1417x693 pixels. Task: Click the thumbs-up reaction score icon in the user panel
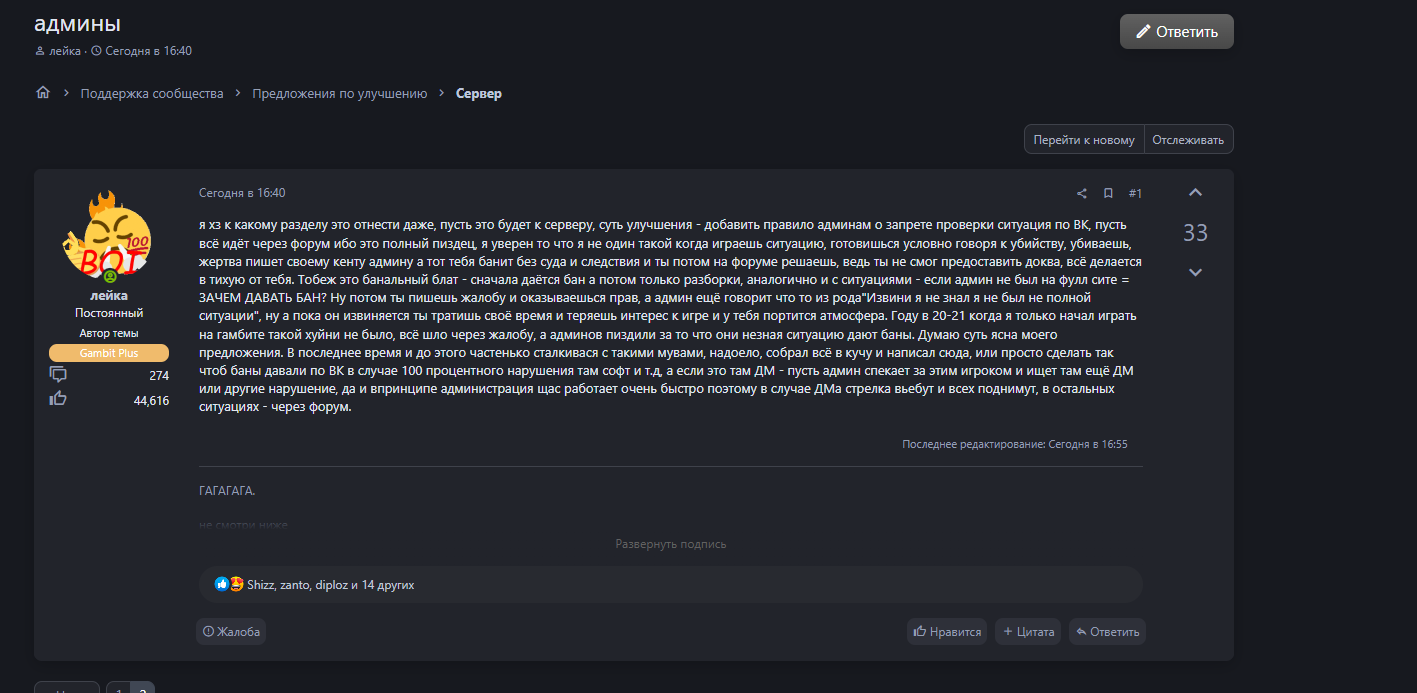point(58,399)
